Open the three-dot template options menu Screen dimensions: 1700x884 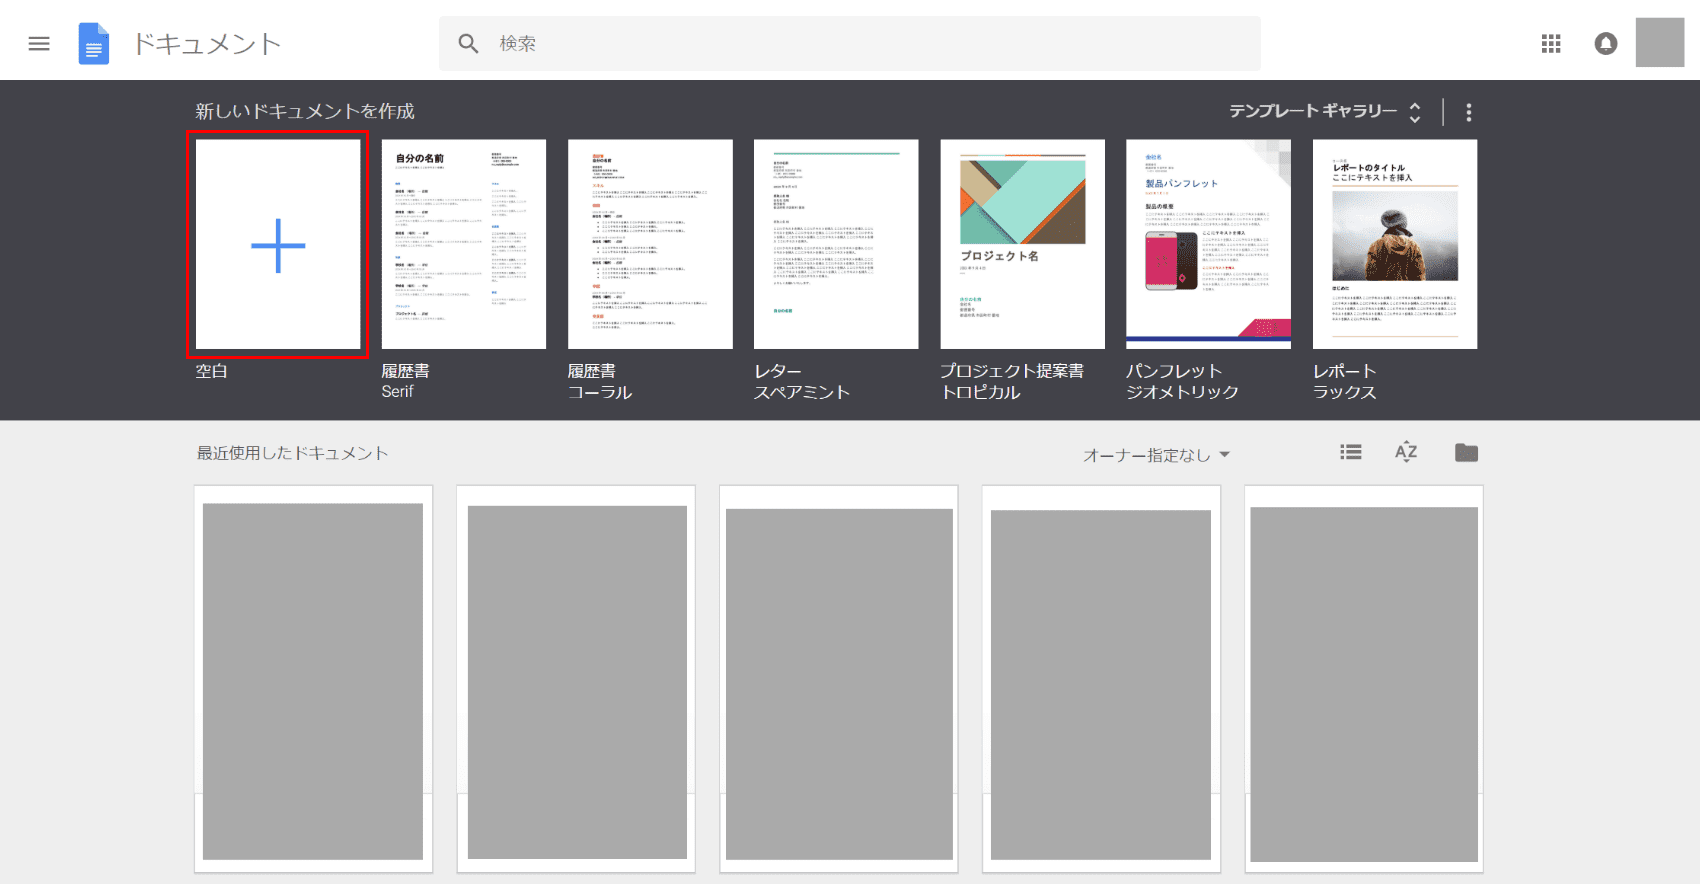coord(1468,112)
